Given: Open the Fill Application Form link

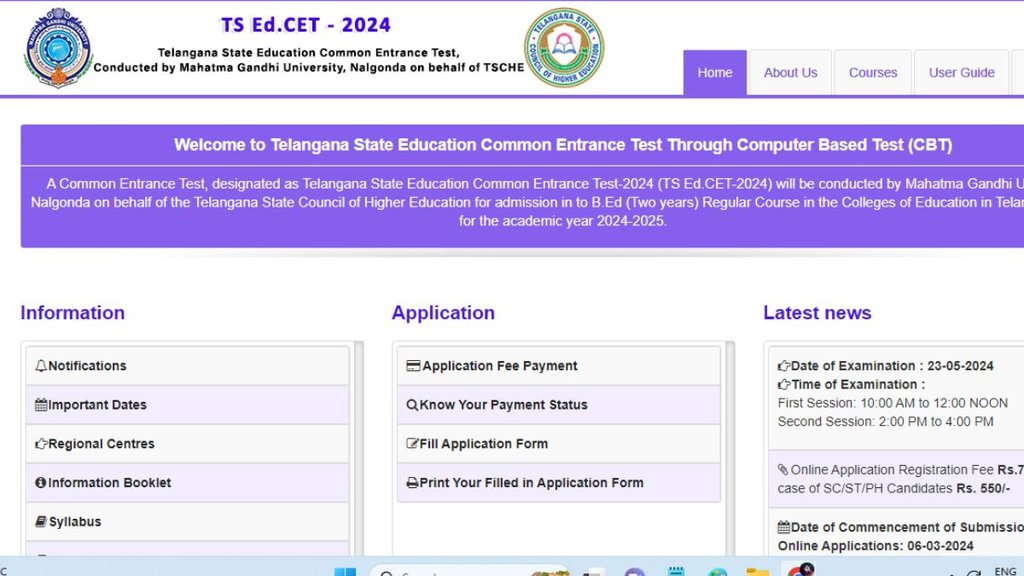Looking at the screenshot, I should pyautogui.click(x=483, y=444).
